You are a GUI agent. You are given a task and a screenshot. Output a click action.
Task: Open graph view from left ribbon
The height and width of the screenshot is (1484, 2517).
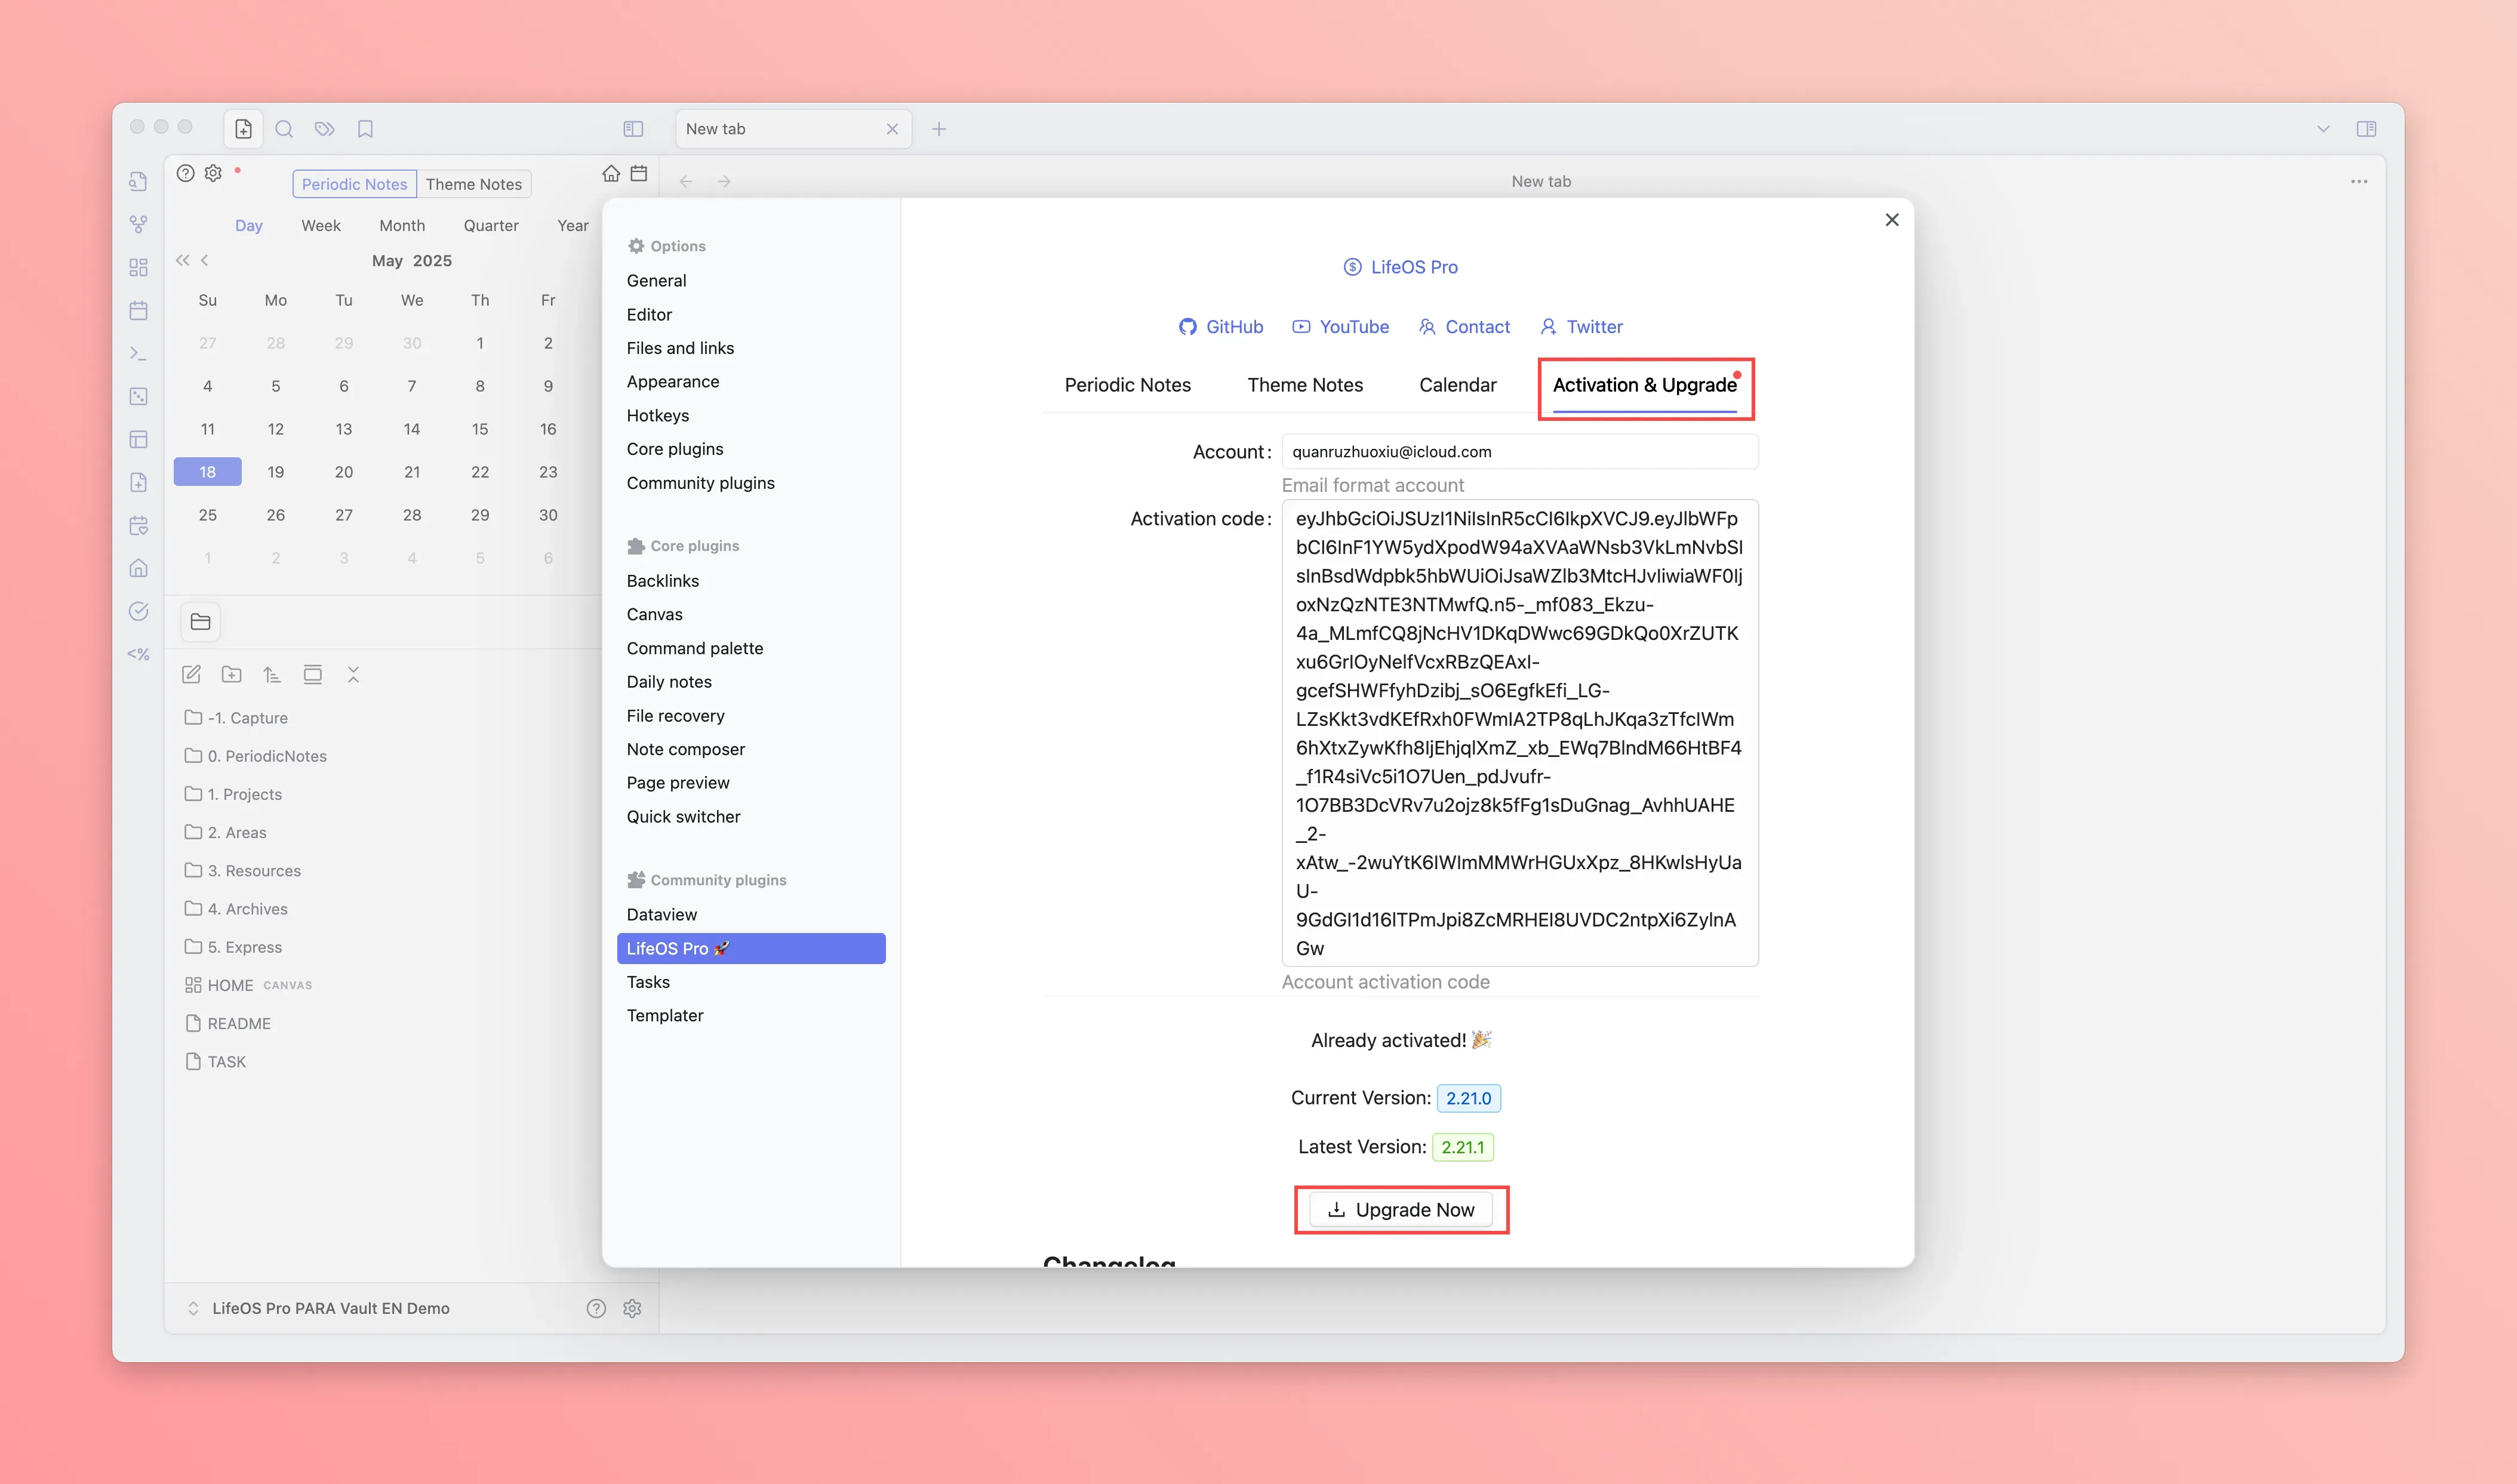tap(139, 224)
